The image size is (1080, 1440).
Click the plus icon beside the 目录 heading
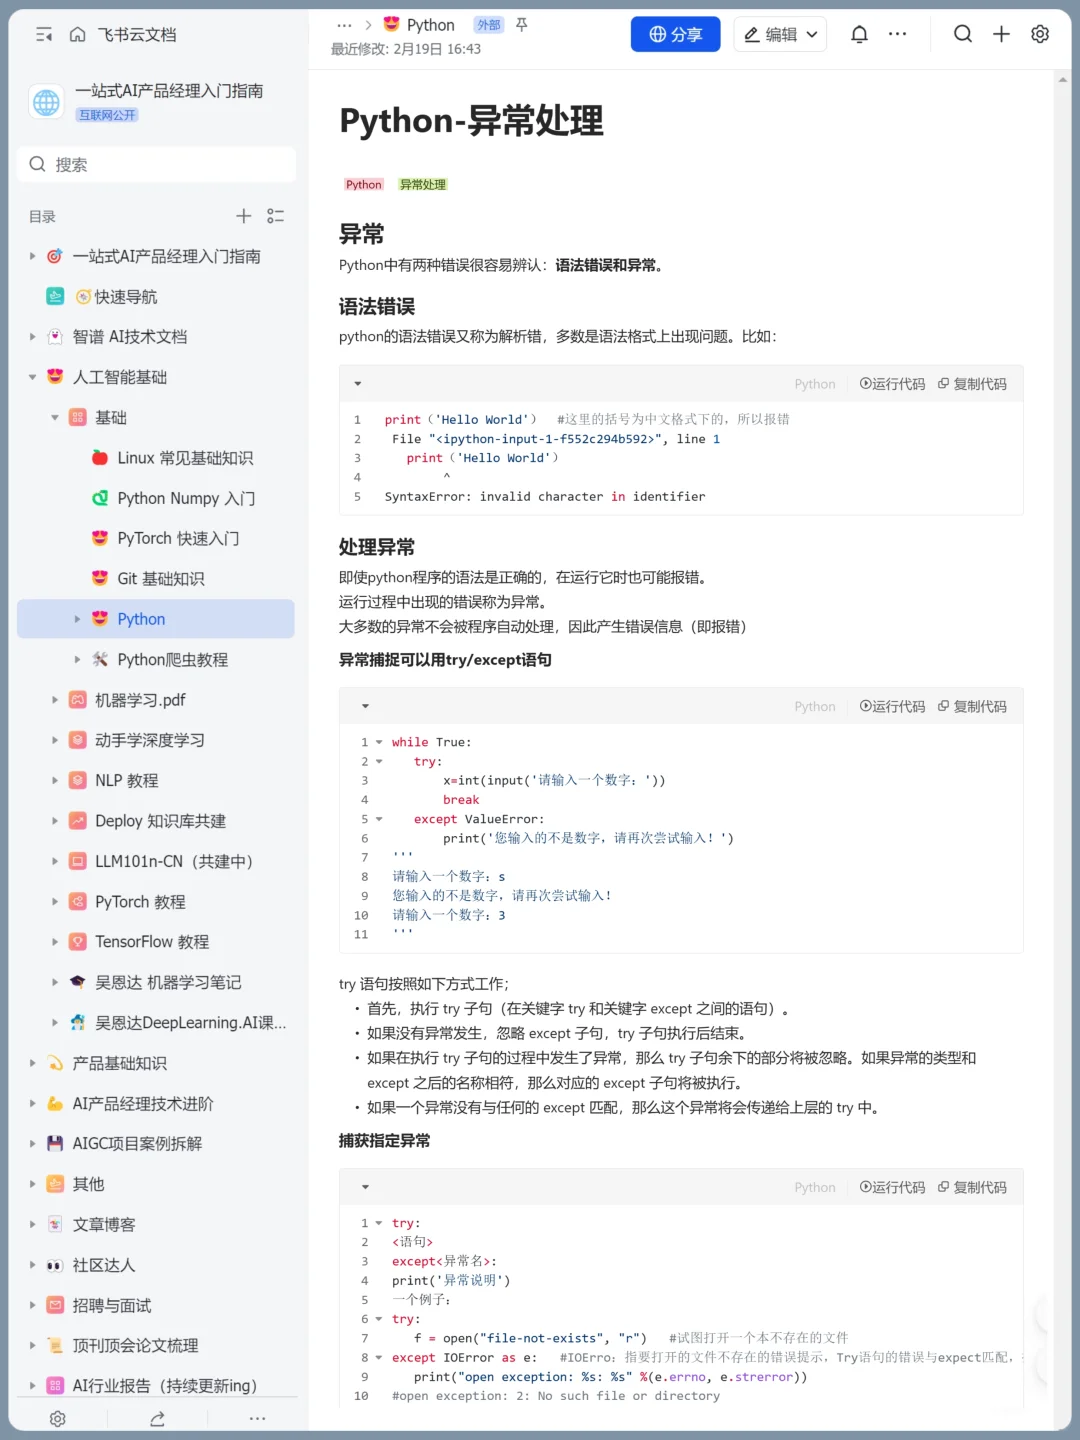(x=243, y=216)
